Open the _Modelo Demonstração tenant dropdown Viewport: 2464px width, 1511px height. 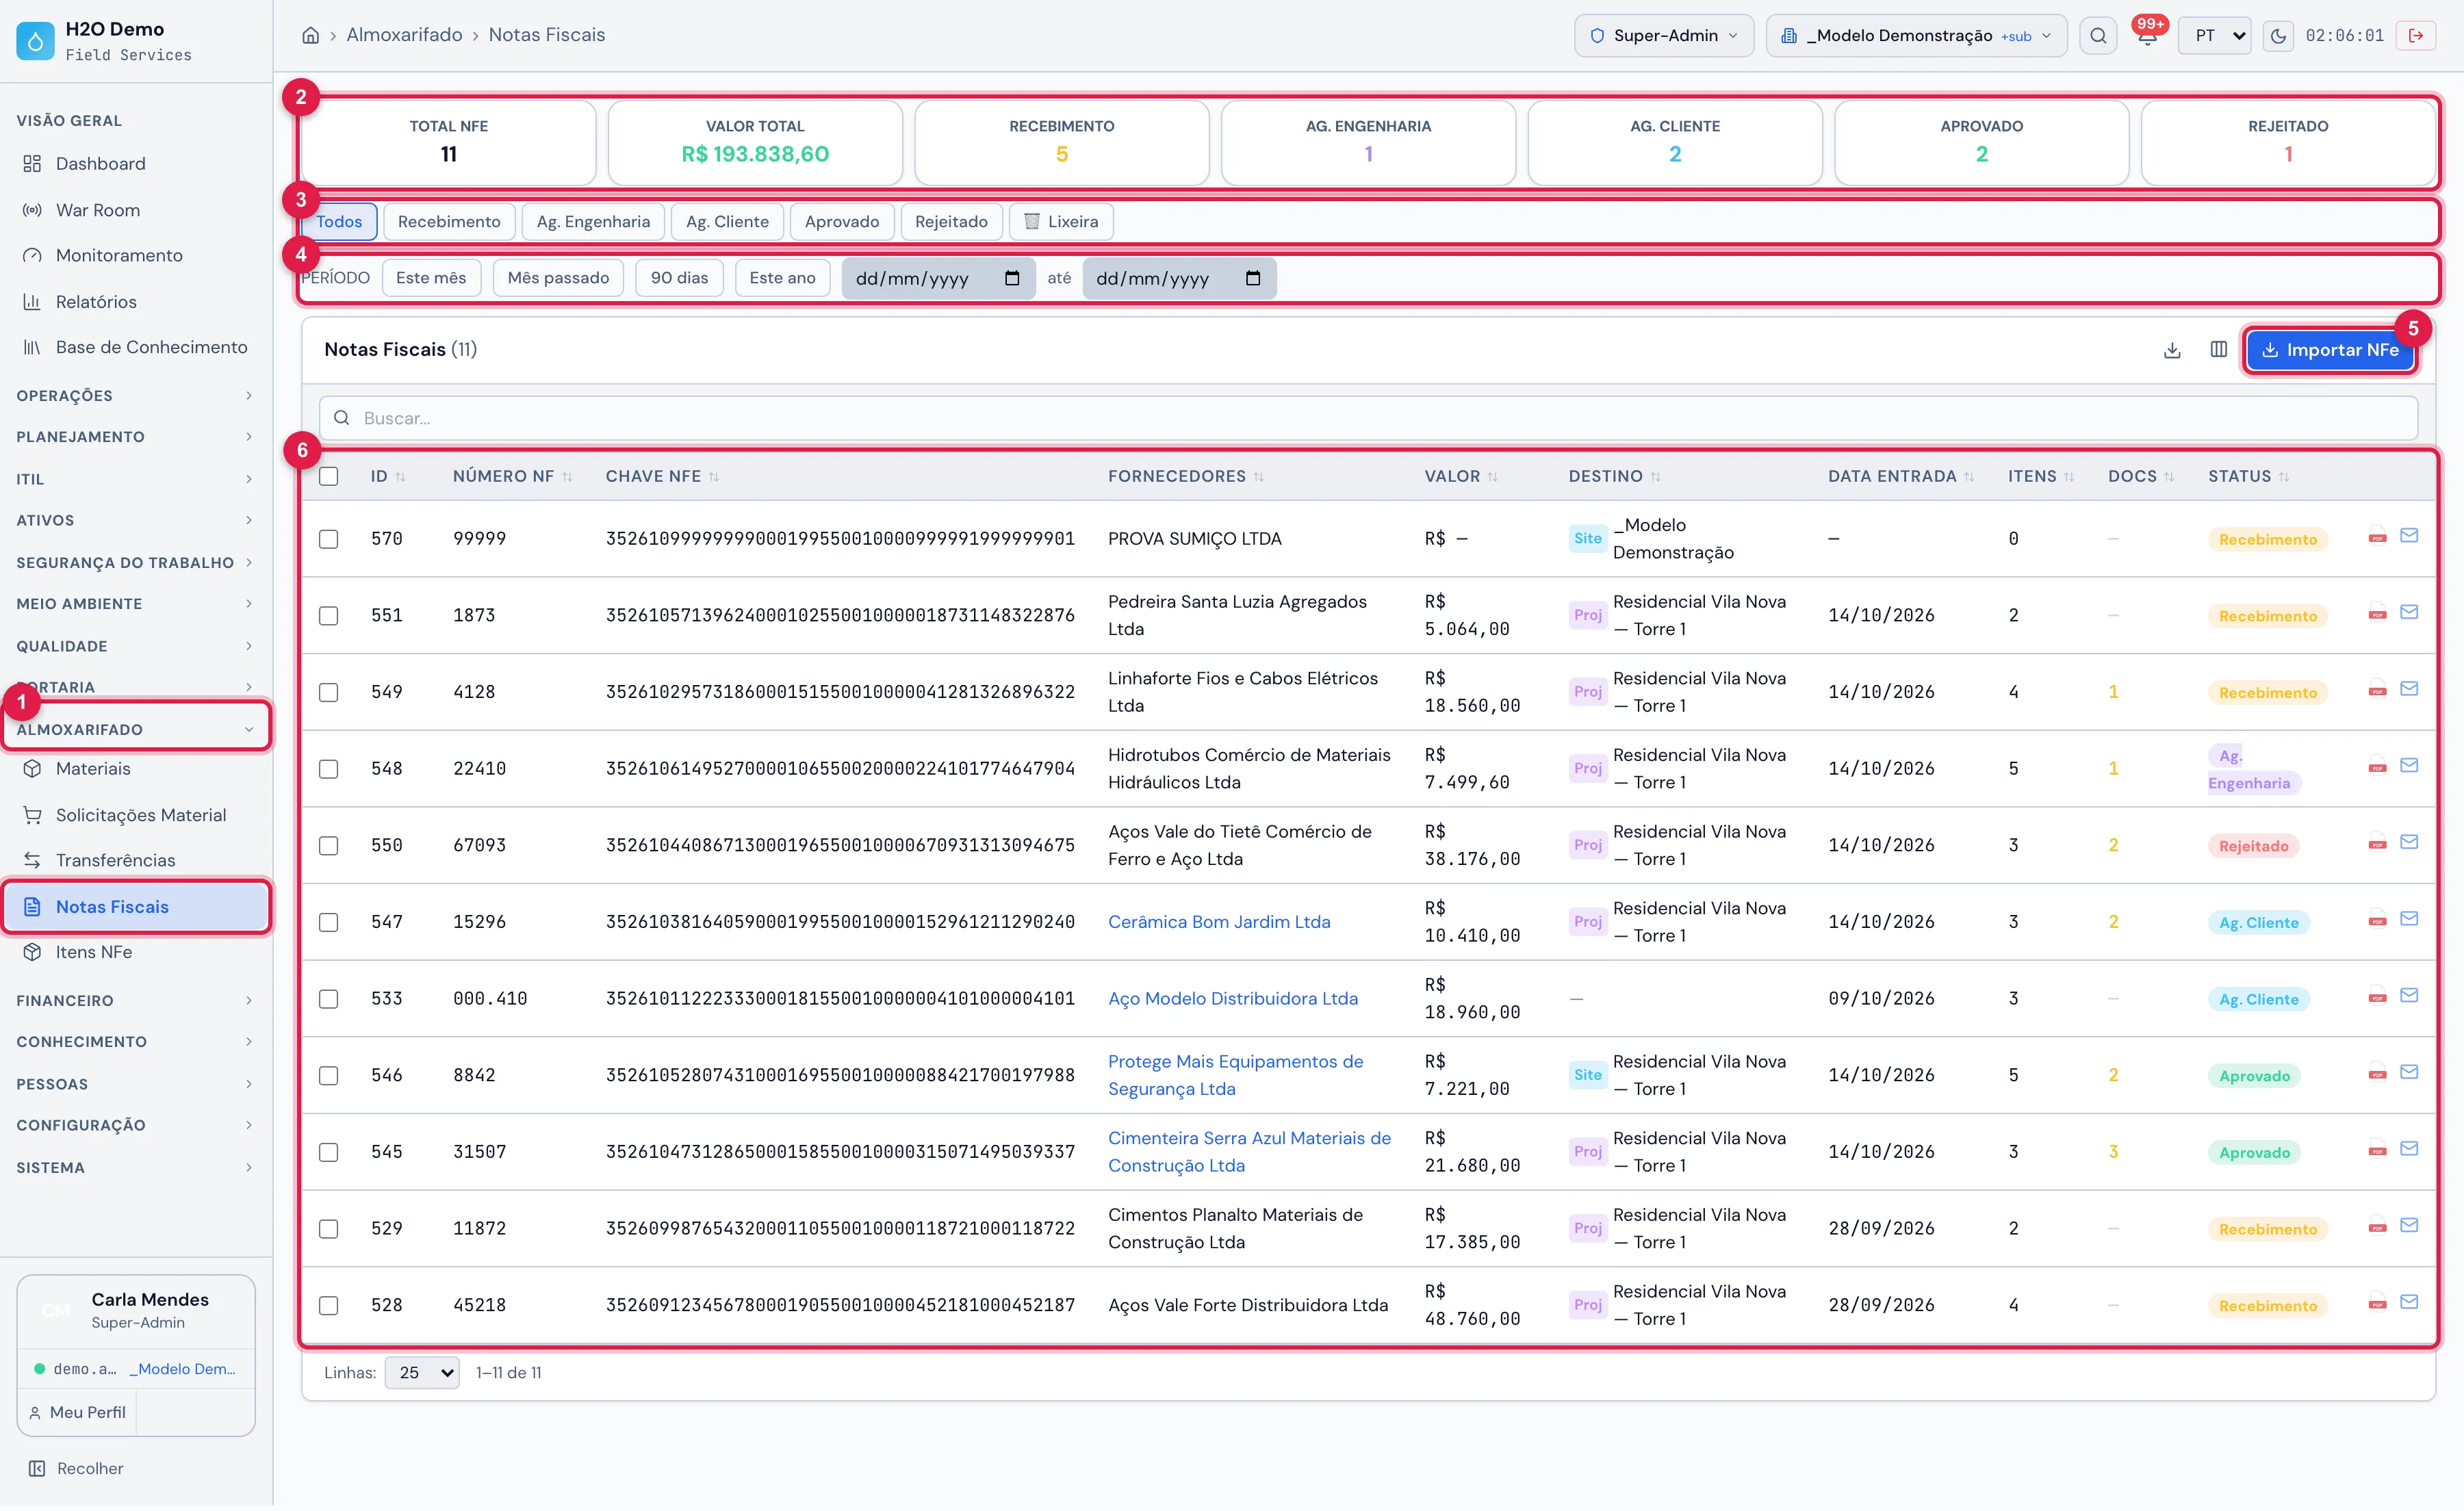point(1916,35)
